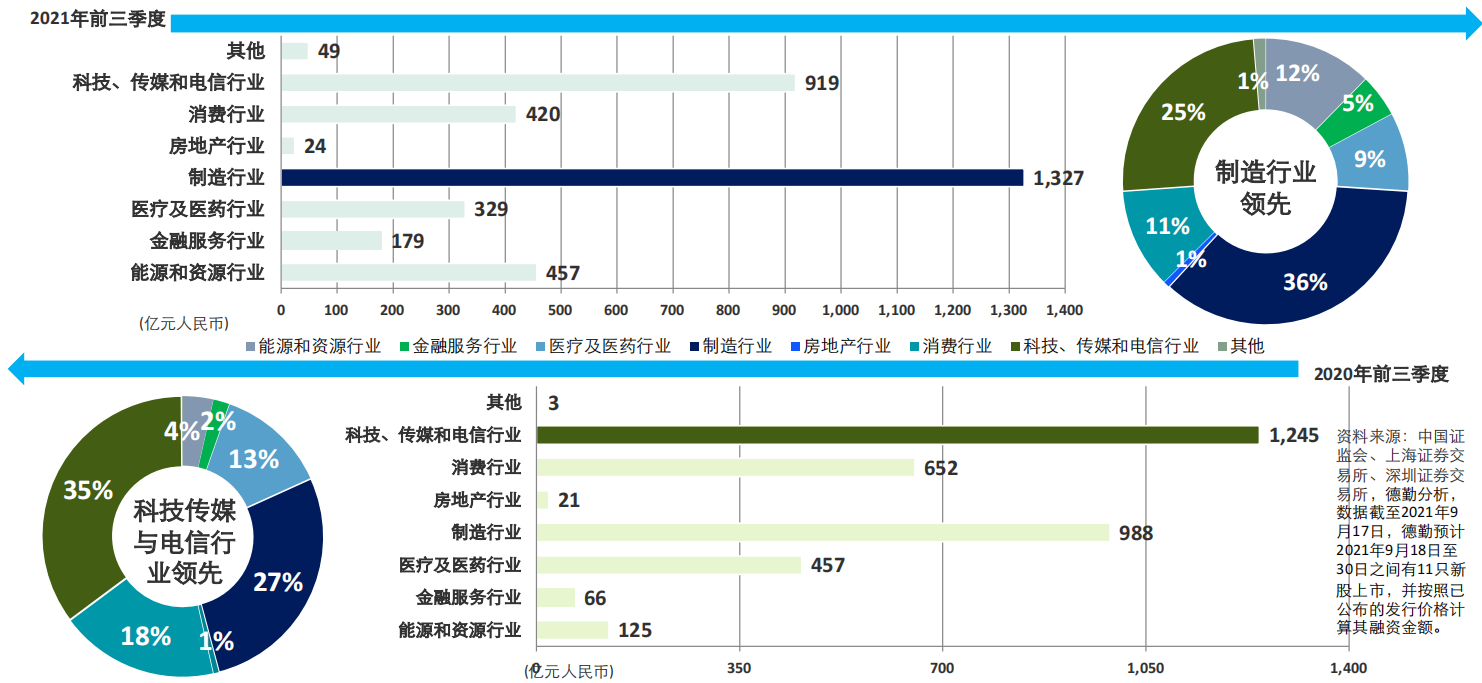
Task: Click the 2020年前三季度 header label
Action: [x=1381, y=374]
